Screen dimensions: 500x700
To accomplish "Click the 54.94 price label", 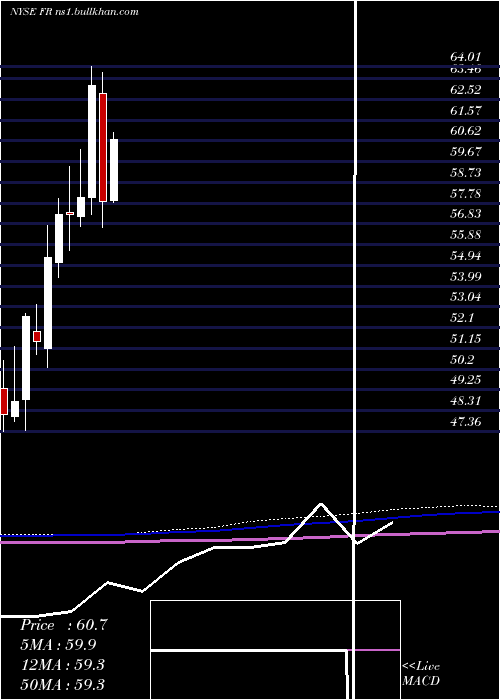I will tap(466, 256).
